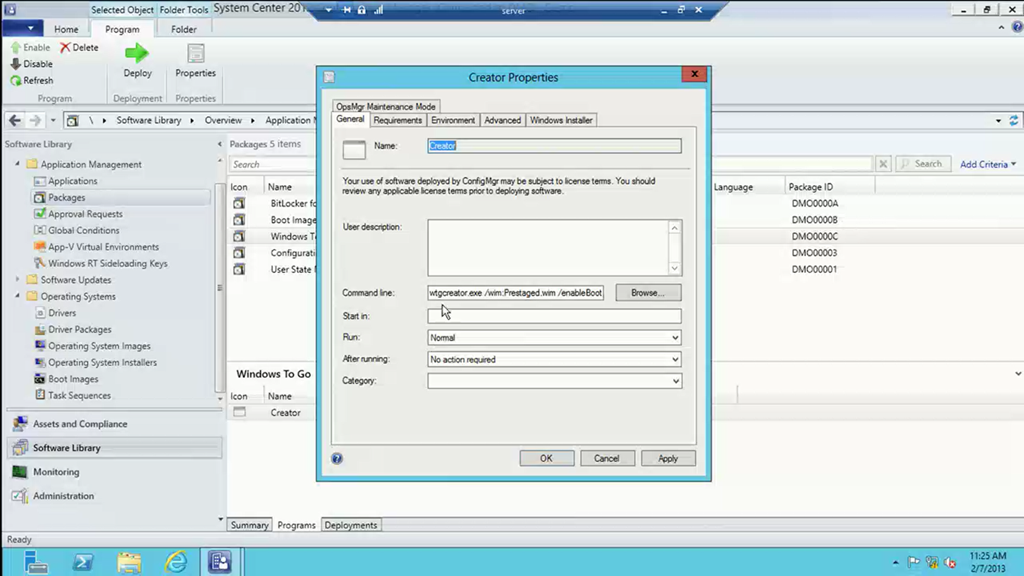Select Task Sequences in the tree
The width and height of the screenshot is (1024, 576).
(79, 395)
